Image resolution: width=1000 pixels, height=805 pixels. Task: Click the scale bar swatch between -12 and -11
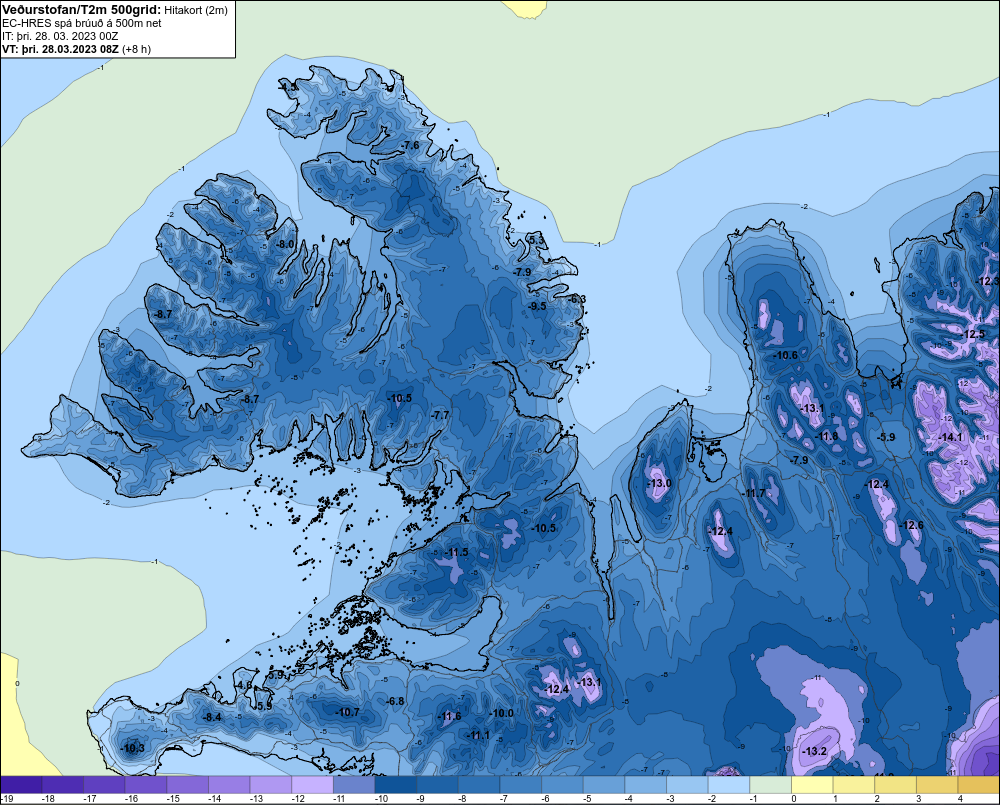click(x=312, y=785)
